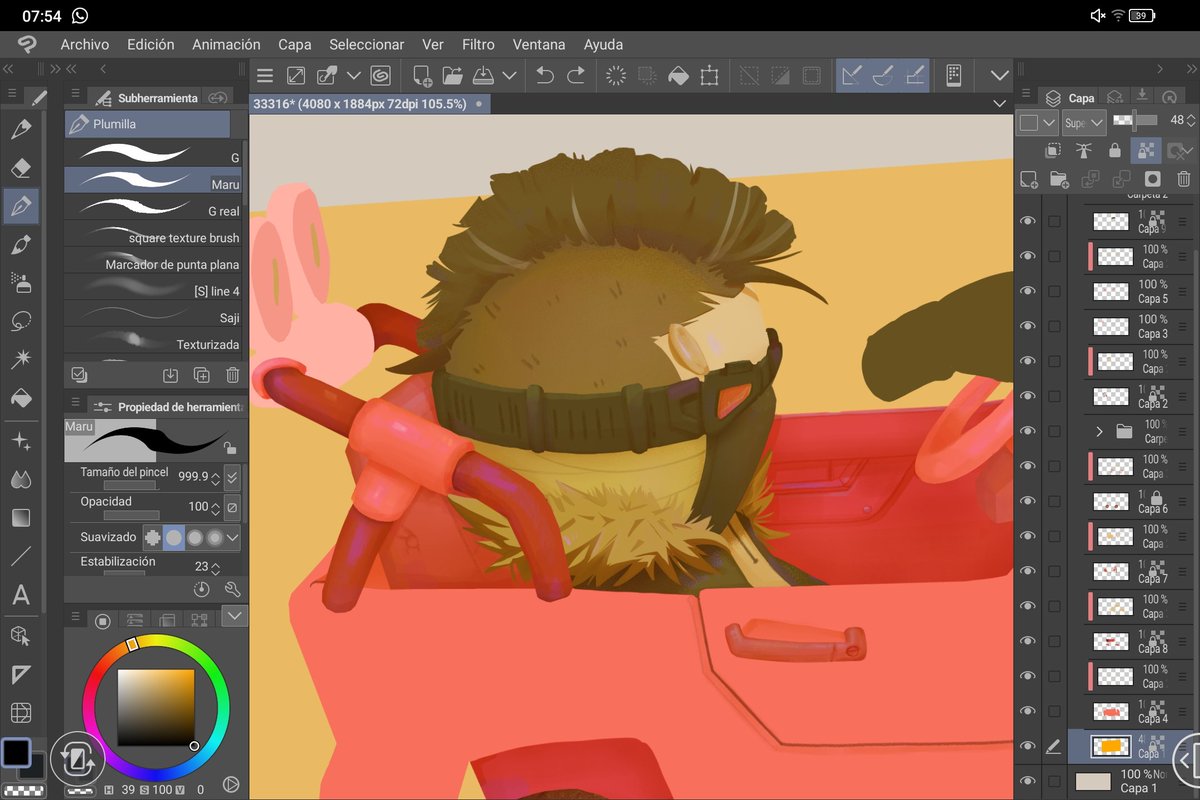Toggle Clip to Layer Below
Screen dimensions: 1200x800
(1053, 150)
